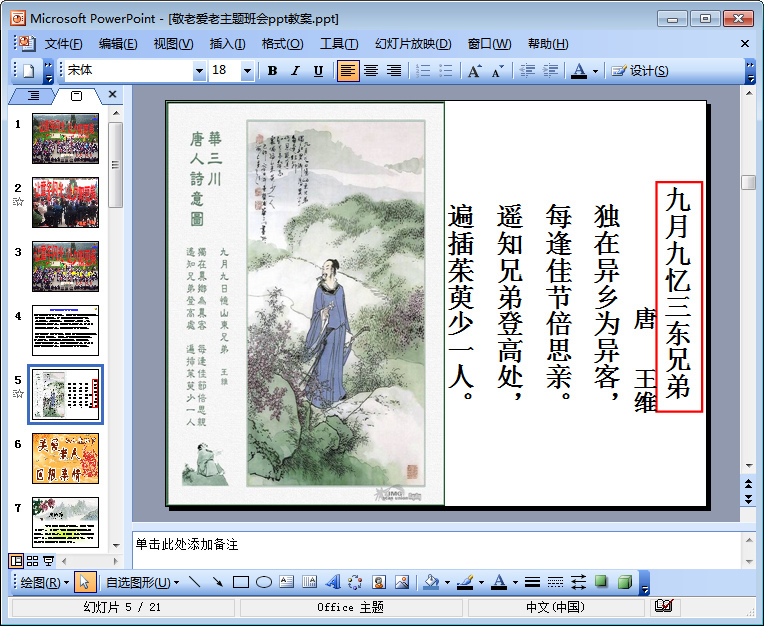
Task: Insert a vertical text box
Action: (x=309, y=582)
